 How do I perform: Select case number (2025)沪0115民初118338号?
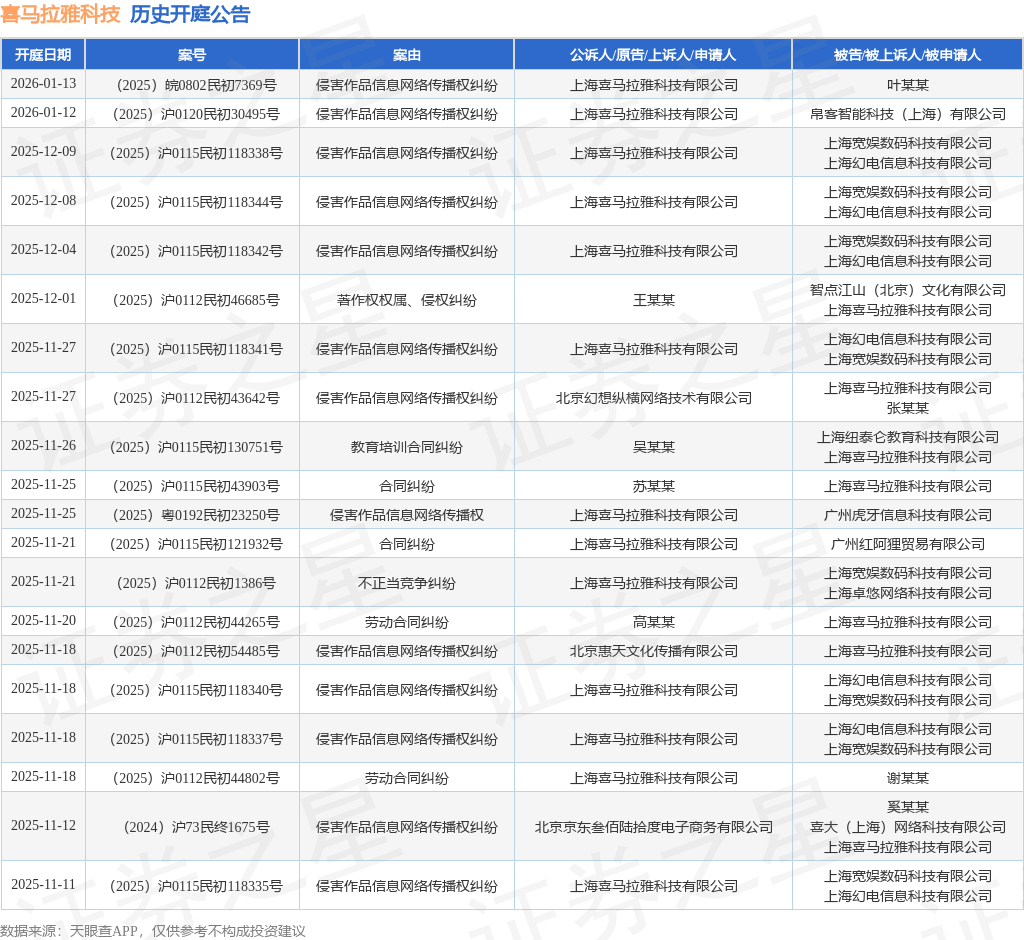click(196, 154)
